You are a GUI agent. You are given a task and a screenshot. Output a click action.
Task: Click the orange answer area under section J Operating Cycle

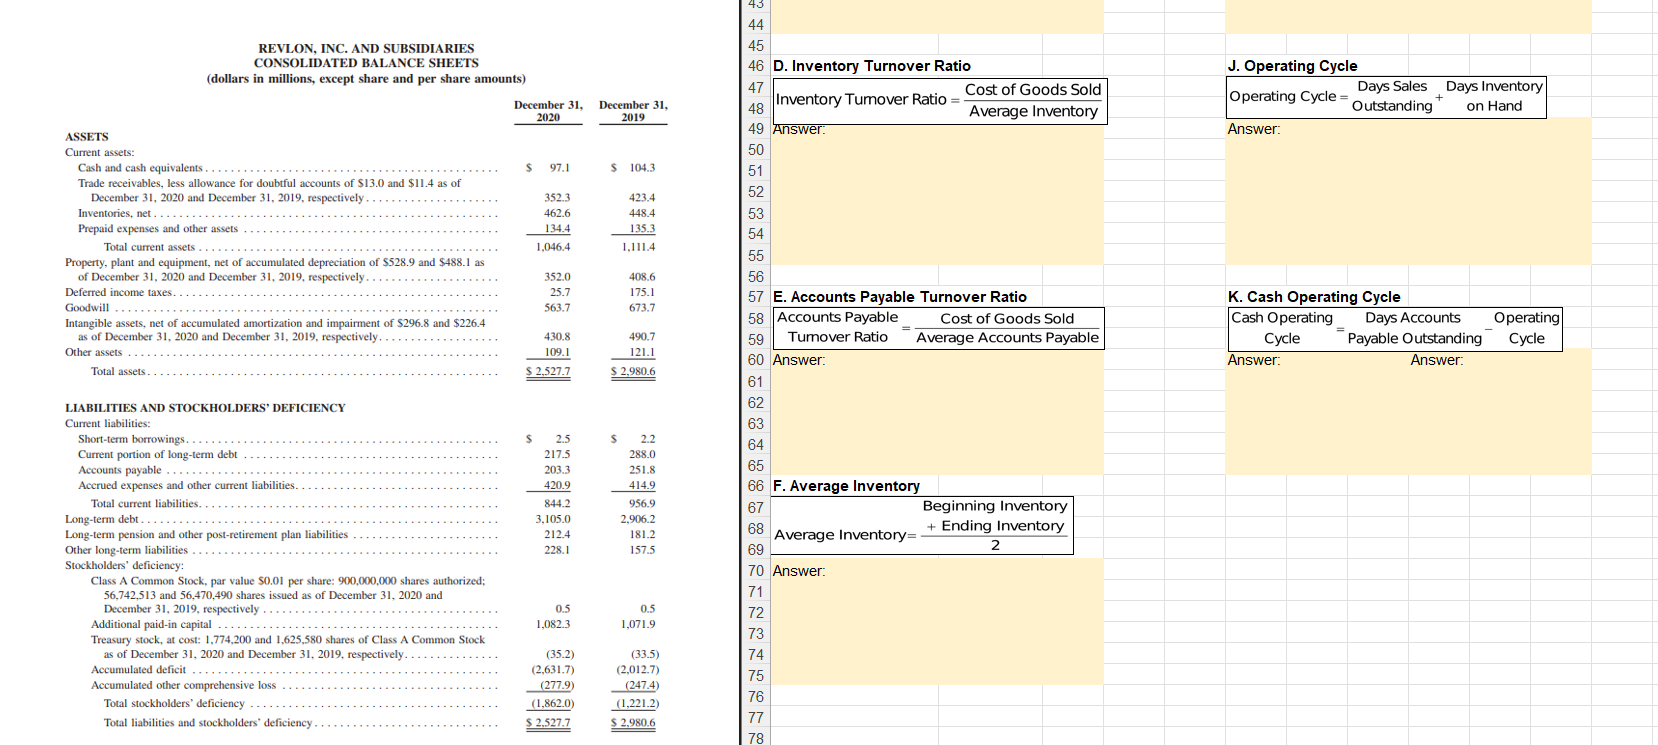point(1408,191)
